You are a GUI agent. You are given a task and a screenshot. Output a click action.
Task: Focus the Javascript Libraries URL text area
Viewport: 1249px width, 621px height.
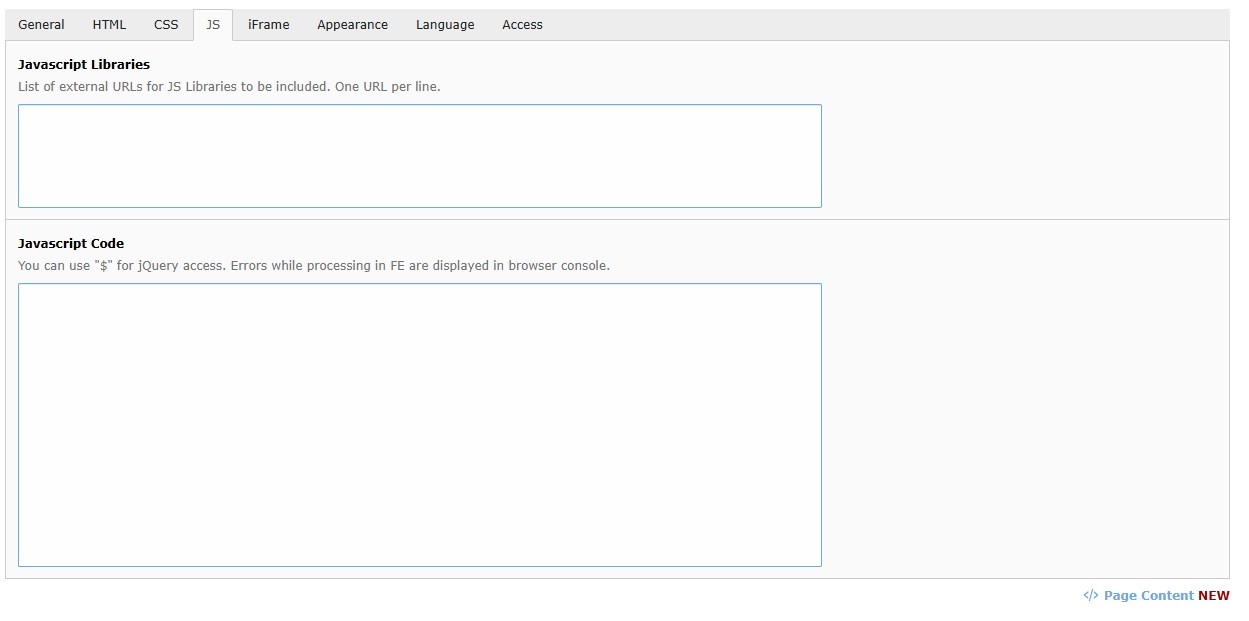pyautogui.click(x=419, y=156)
